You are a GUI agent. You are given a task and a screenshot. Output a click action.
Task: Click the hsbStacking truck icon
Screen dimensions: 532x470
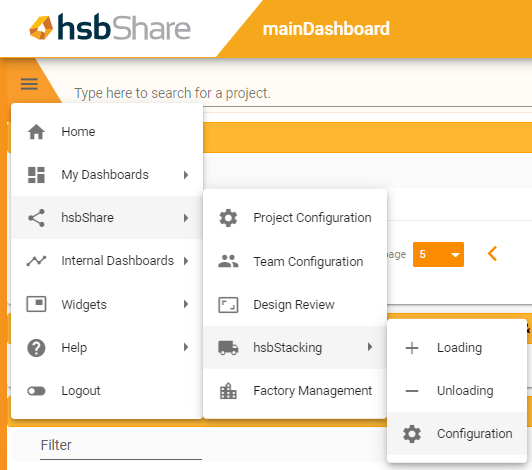pyautogui.click(x=228, y=348)
